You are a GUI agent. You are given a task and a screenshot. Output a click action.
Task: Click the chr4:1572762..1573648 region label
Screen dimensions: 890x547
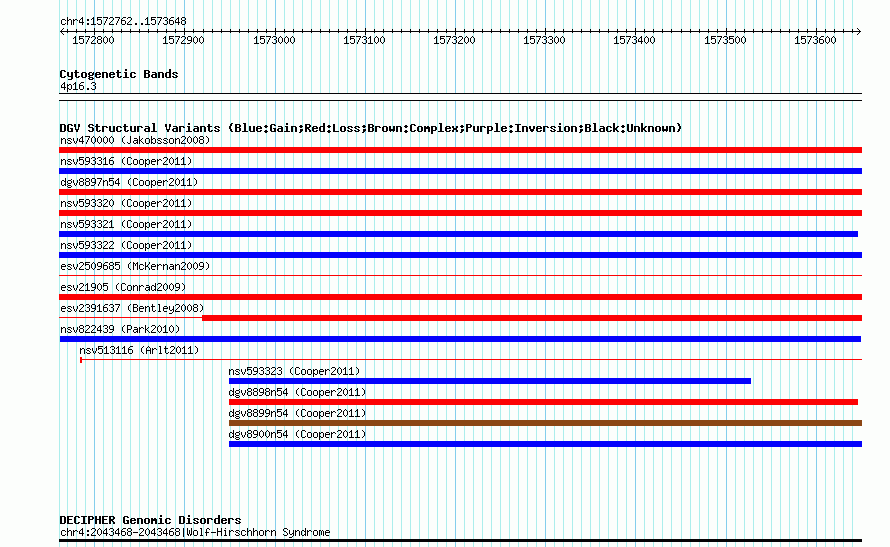123,21
